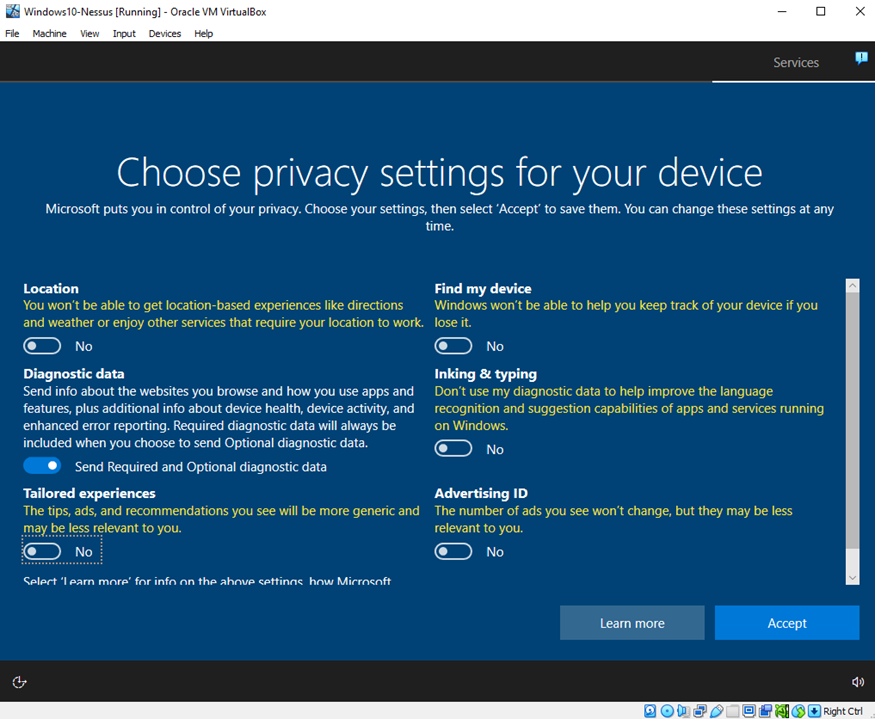Click the Accept button

point(786,623)
